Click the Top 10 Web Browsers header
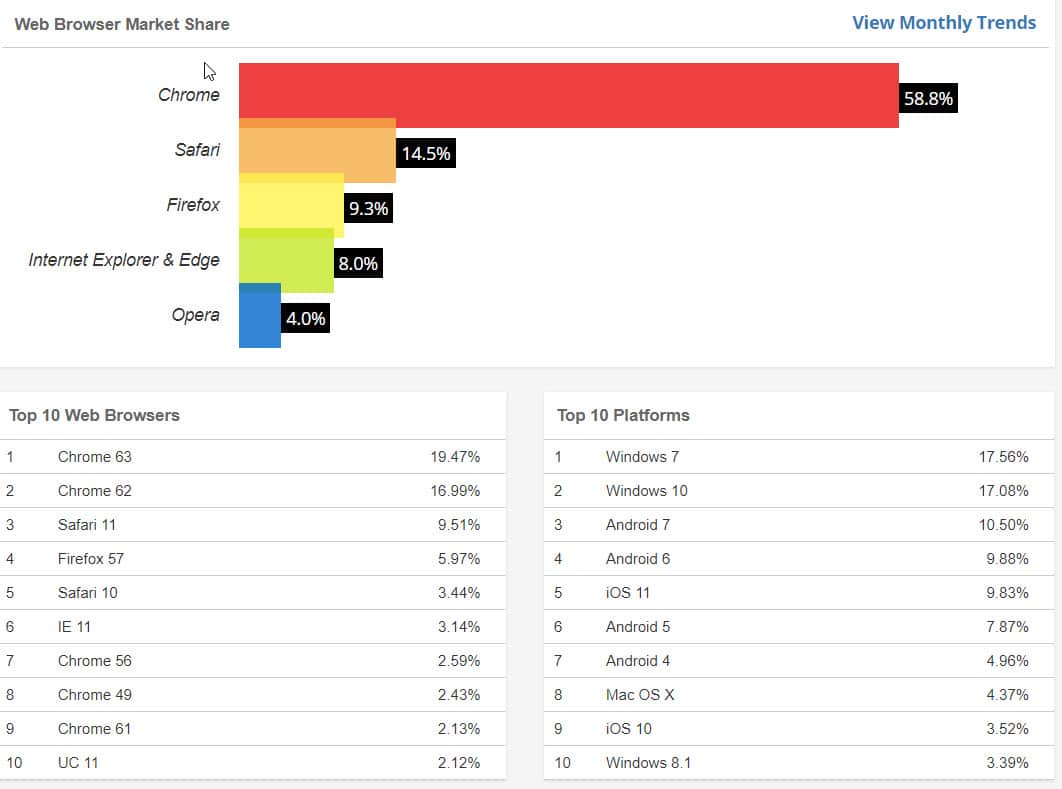This screenshot has height=789, width=1062. tap(93, 415)
